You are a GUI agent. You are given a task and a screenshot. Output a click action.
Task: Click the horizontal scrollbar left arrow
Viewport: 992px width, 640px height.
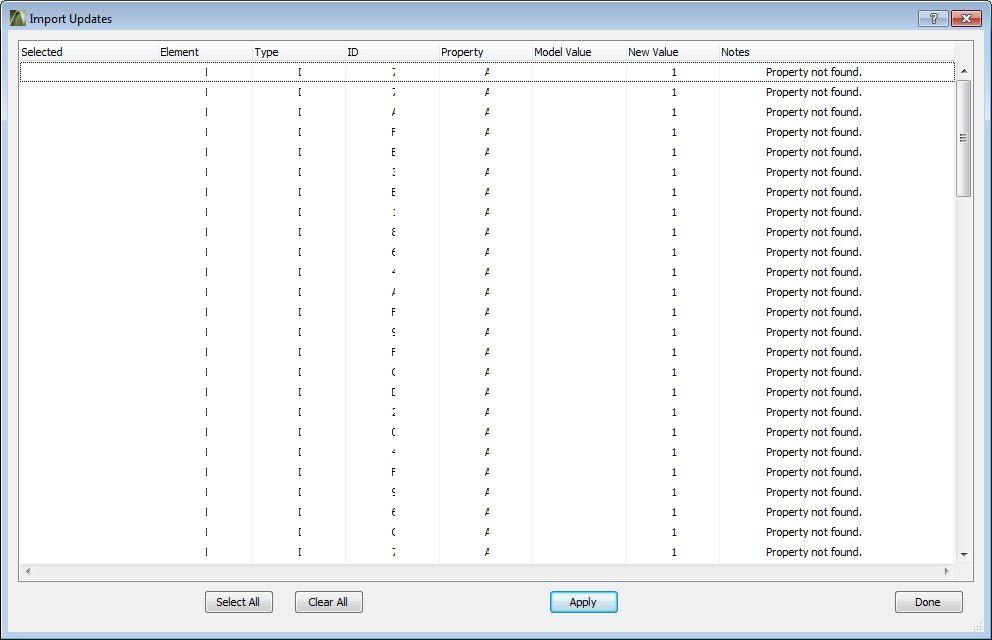coord(26,570)
